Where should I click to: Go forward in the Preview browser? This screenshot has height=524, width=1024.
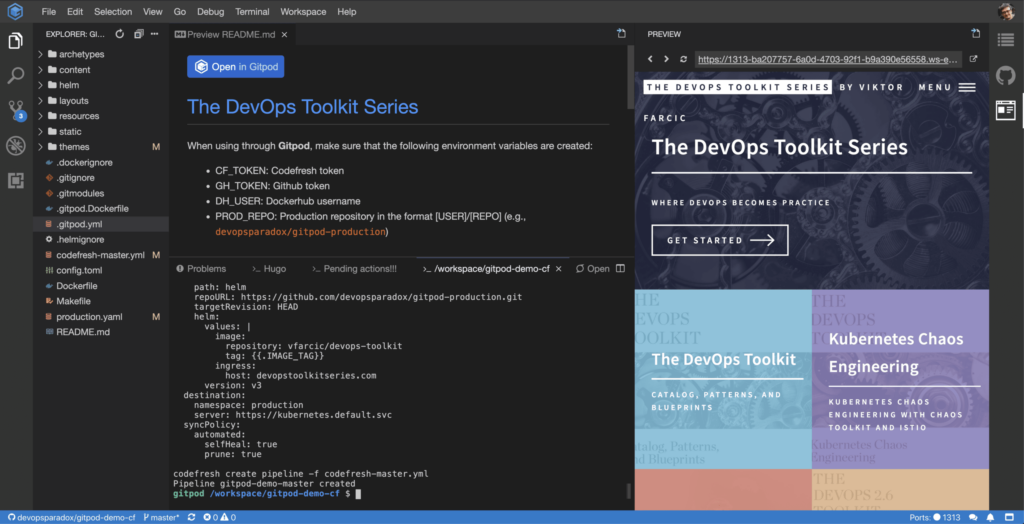(x=666, y=59)
